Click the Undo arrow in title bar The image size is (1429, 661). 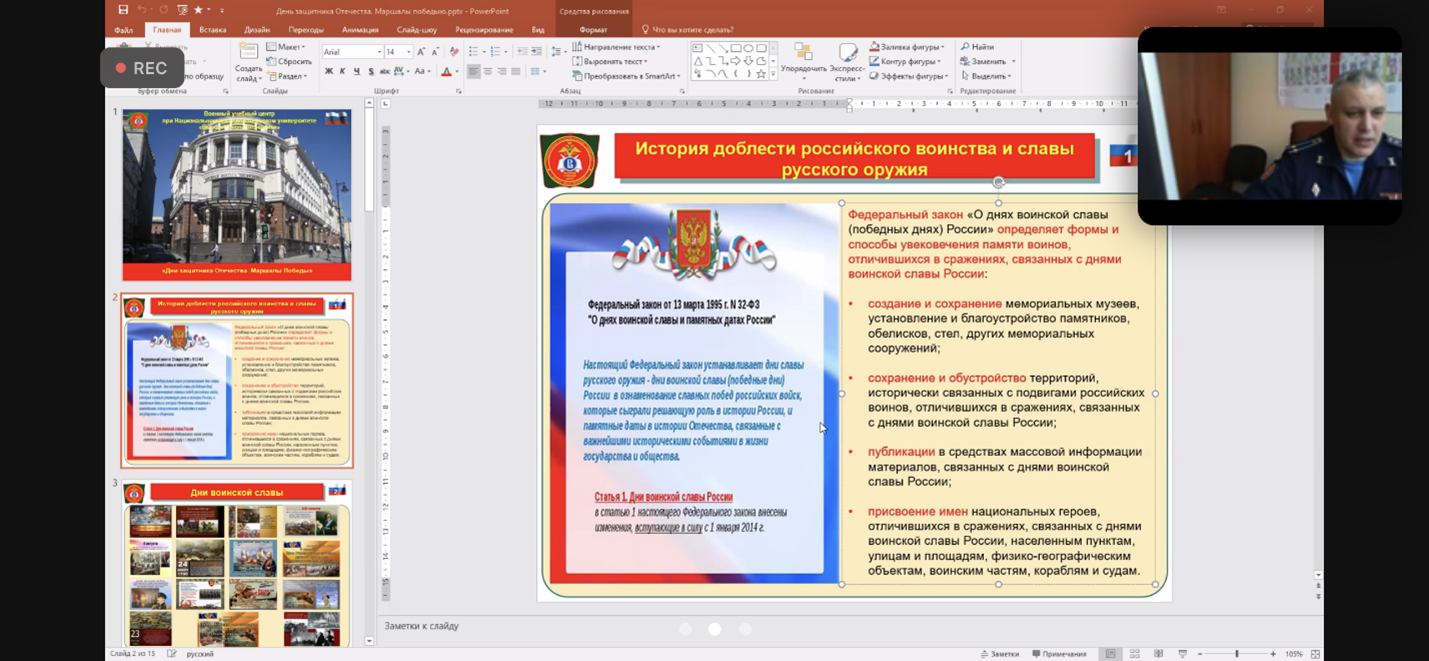[x=142, y=10]
